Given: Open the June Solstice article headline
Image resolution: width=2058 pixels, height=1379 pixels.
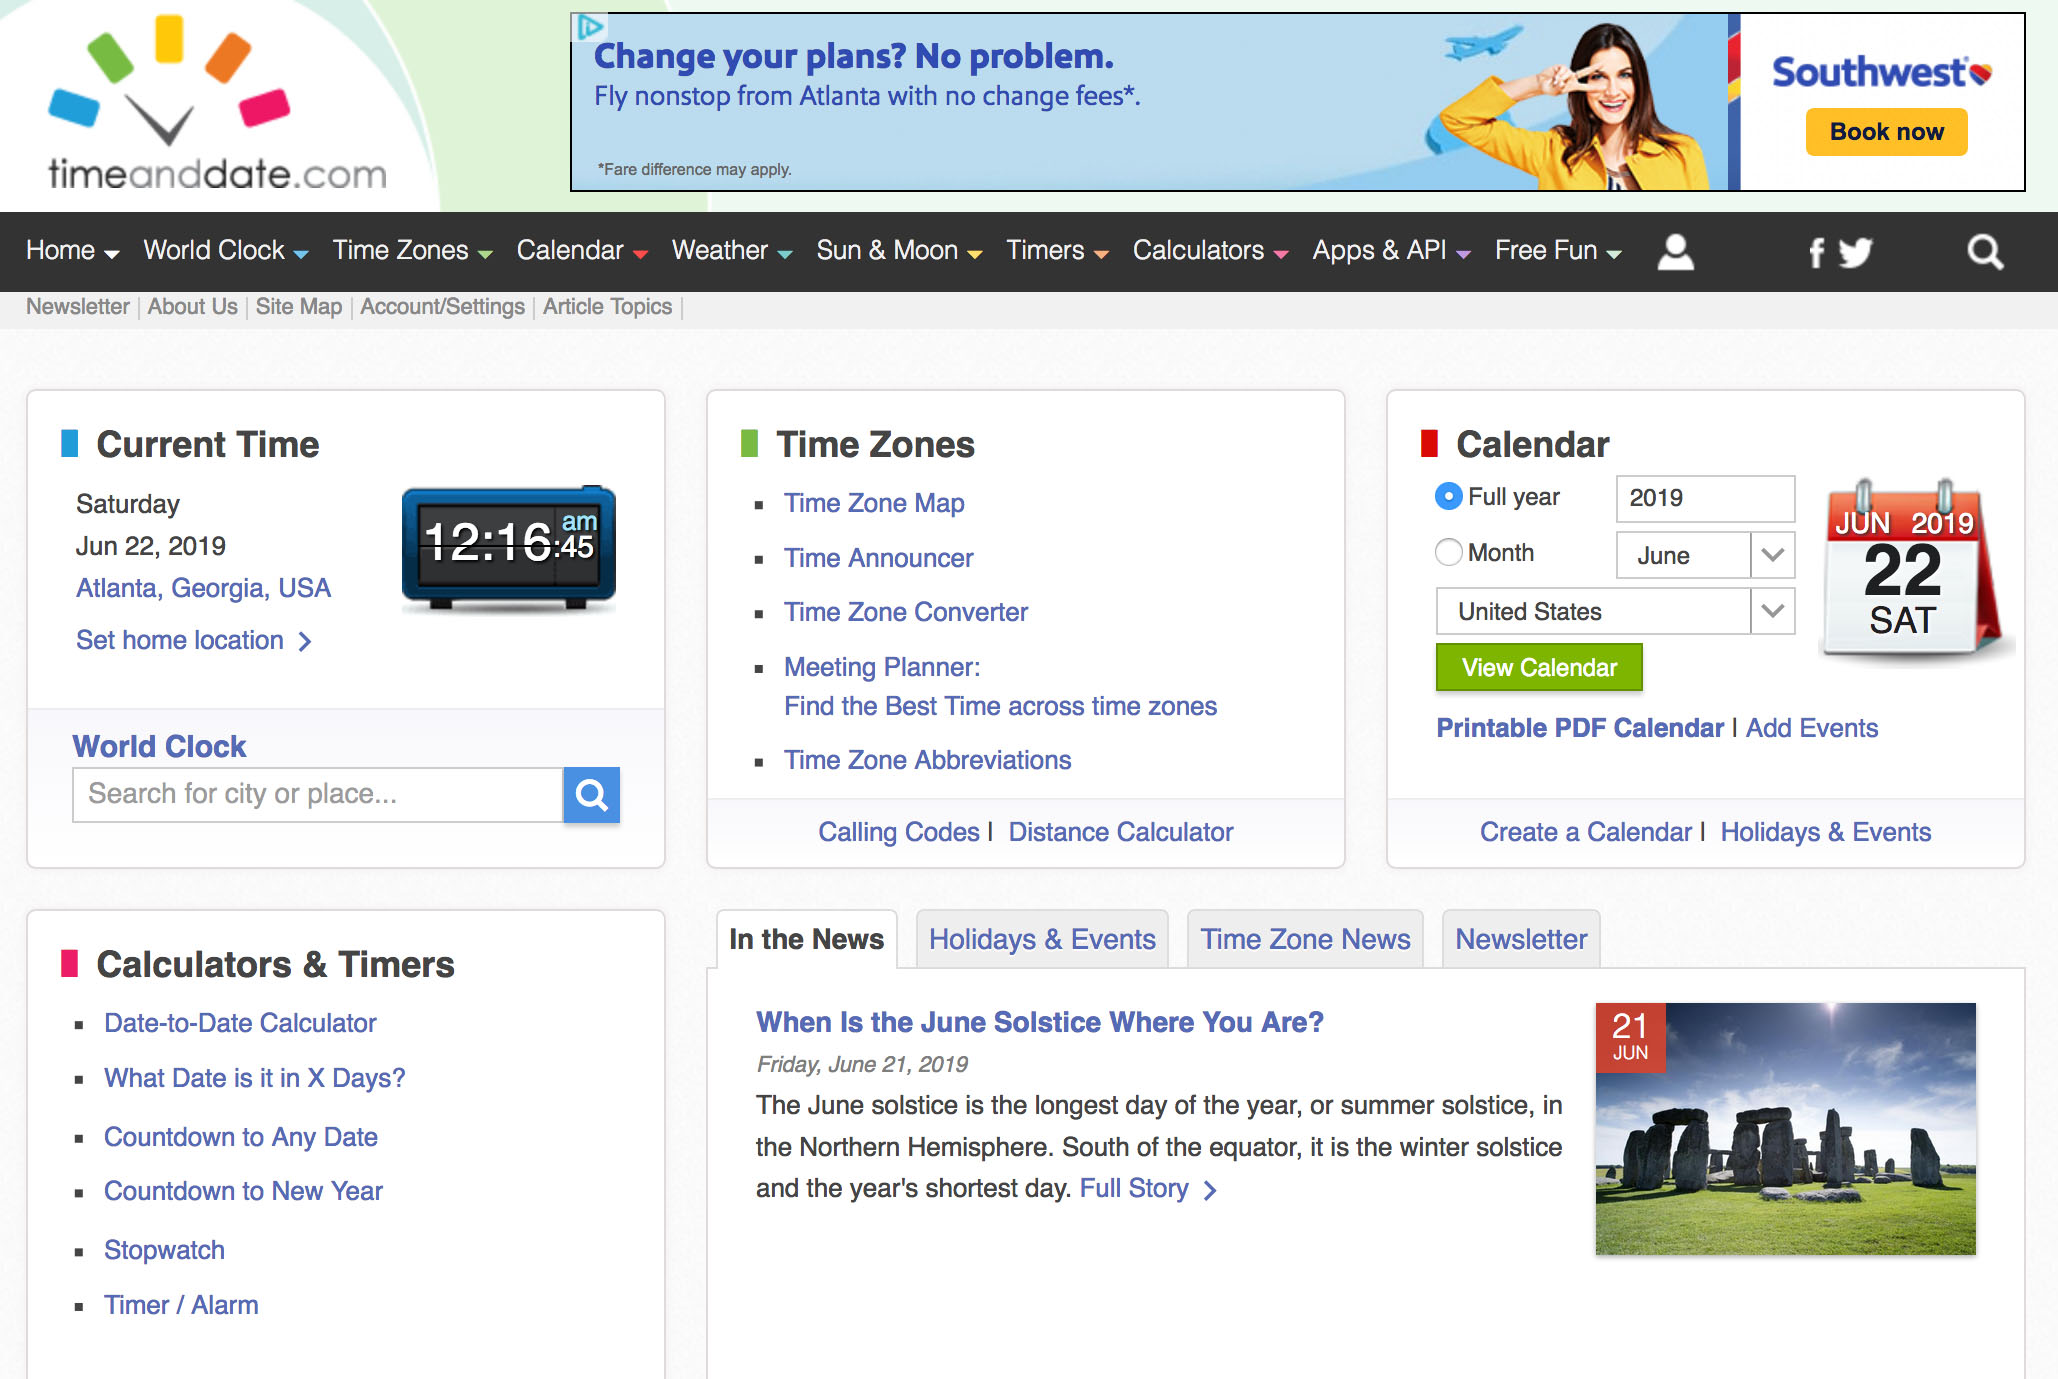Looking at the screenshot, I should coord(1040,1022).
